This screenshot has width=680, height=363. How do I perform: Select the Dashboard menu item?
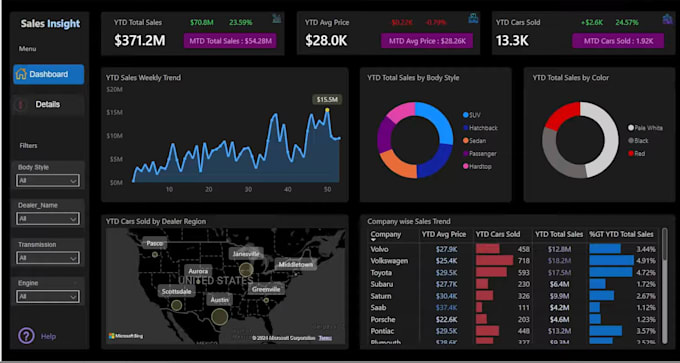[49, 74]
